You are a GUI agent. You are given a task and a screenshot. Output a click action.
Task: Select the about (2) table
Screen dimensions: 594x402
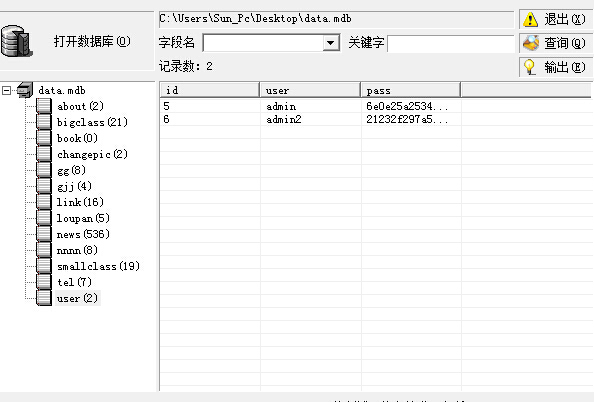80,106
